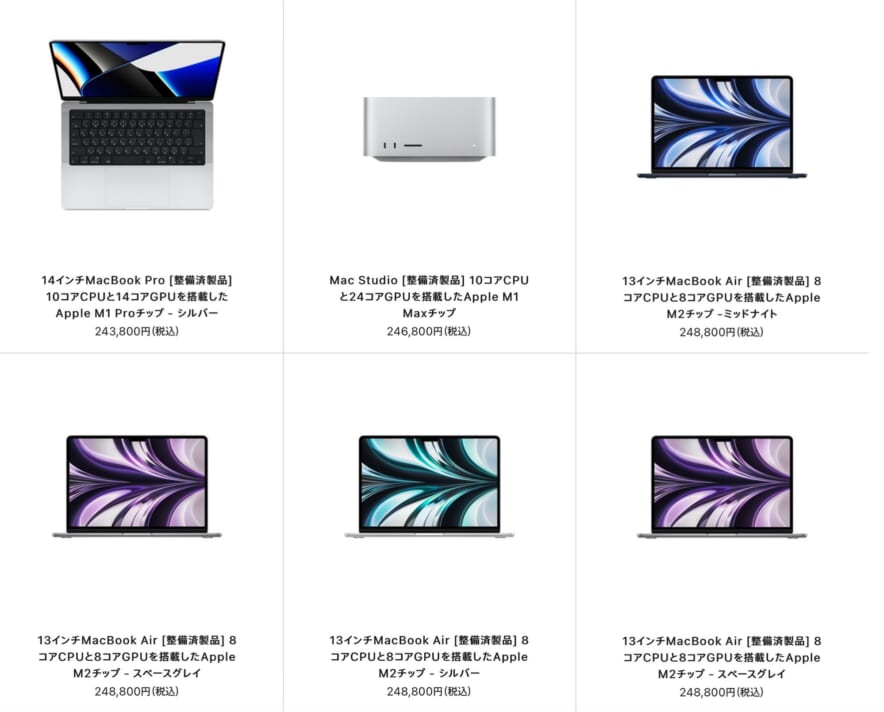Open the Mac Studio Apple M1 Max title link

click(x=429, y=297)
